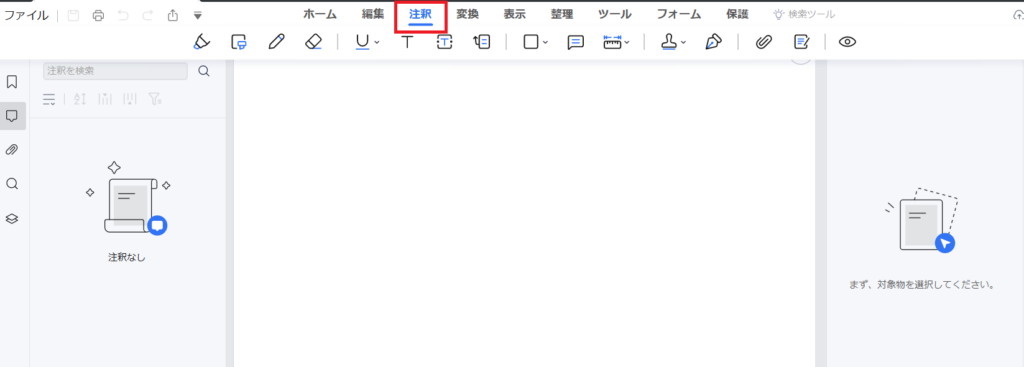
Task: Toggle annotation visibility with the eye icon
Action: point(848,42)
